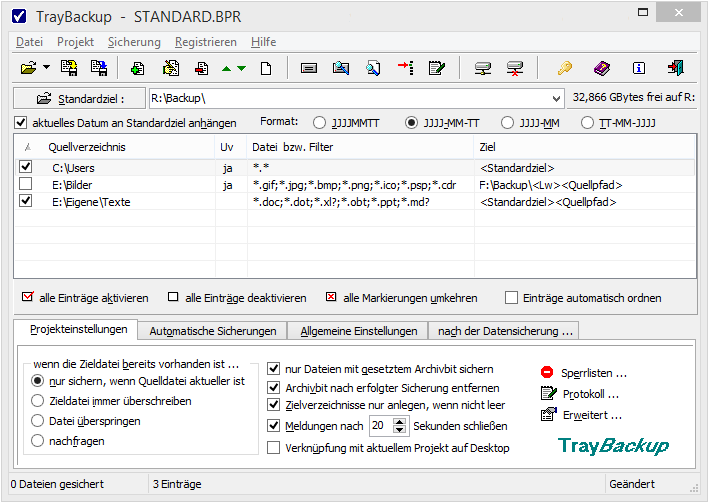
Task: Open nach der Datensicherung tab
Action: tap(505, 331)
